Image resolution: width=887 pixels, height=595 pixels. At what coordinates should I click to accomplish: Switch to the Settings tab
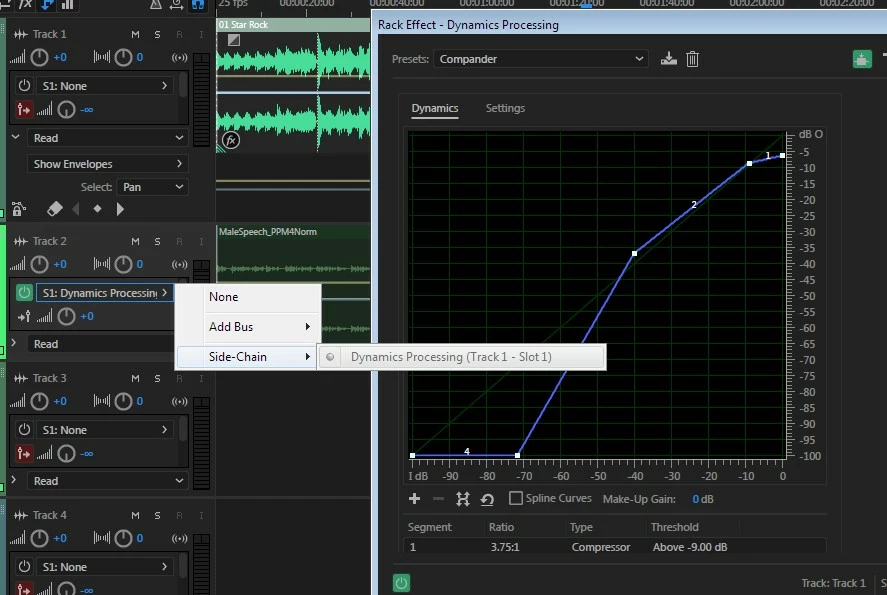click(x=505, y=108)
